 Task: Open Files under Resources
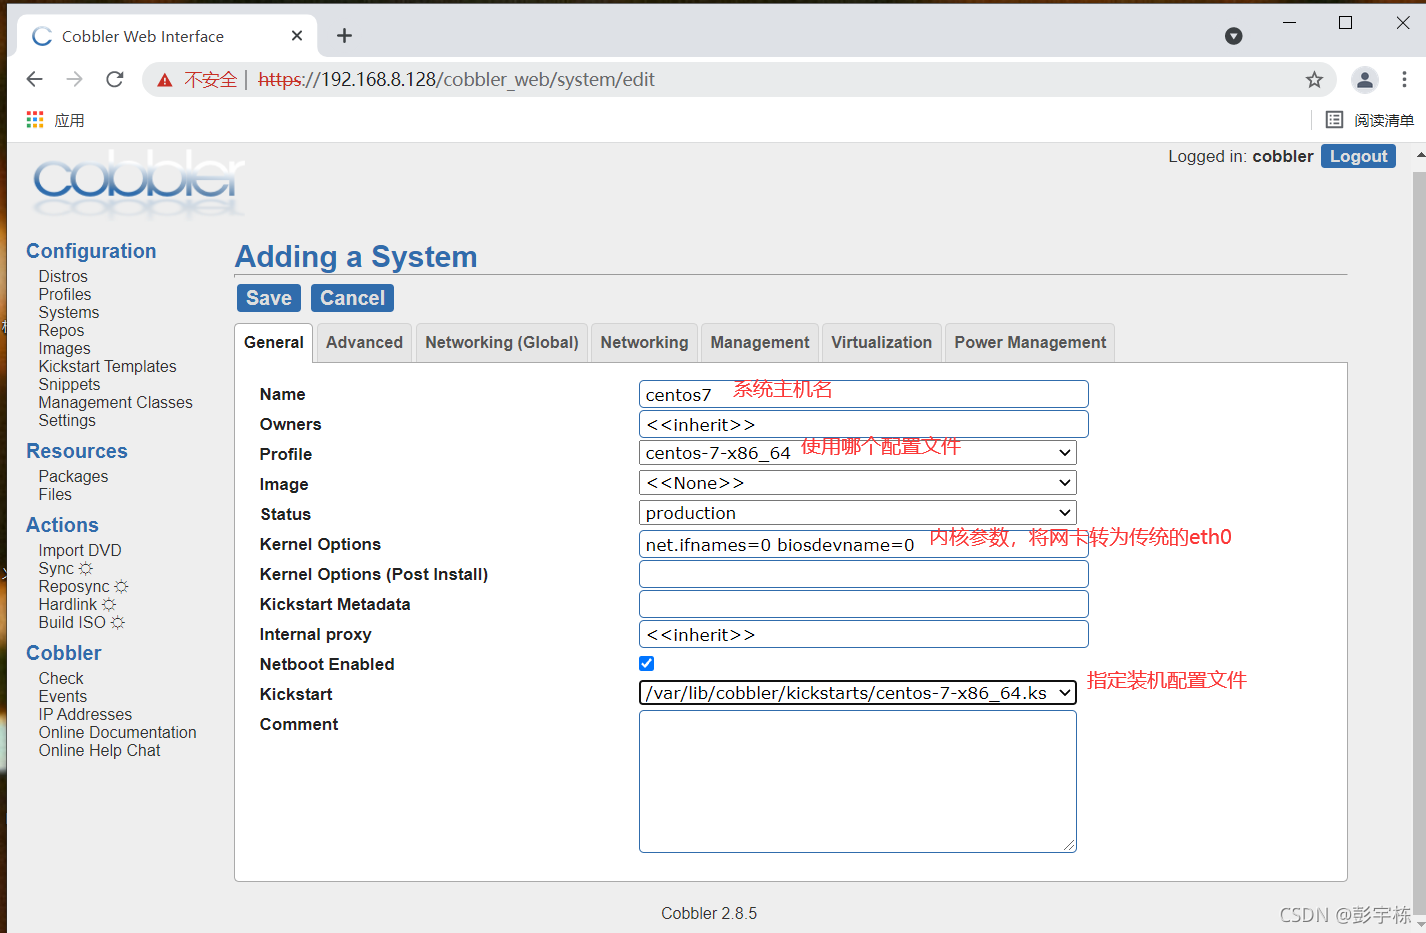55,494
